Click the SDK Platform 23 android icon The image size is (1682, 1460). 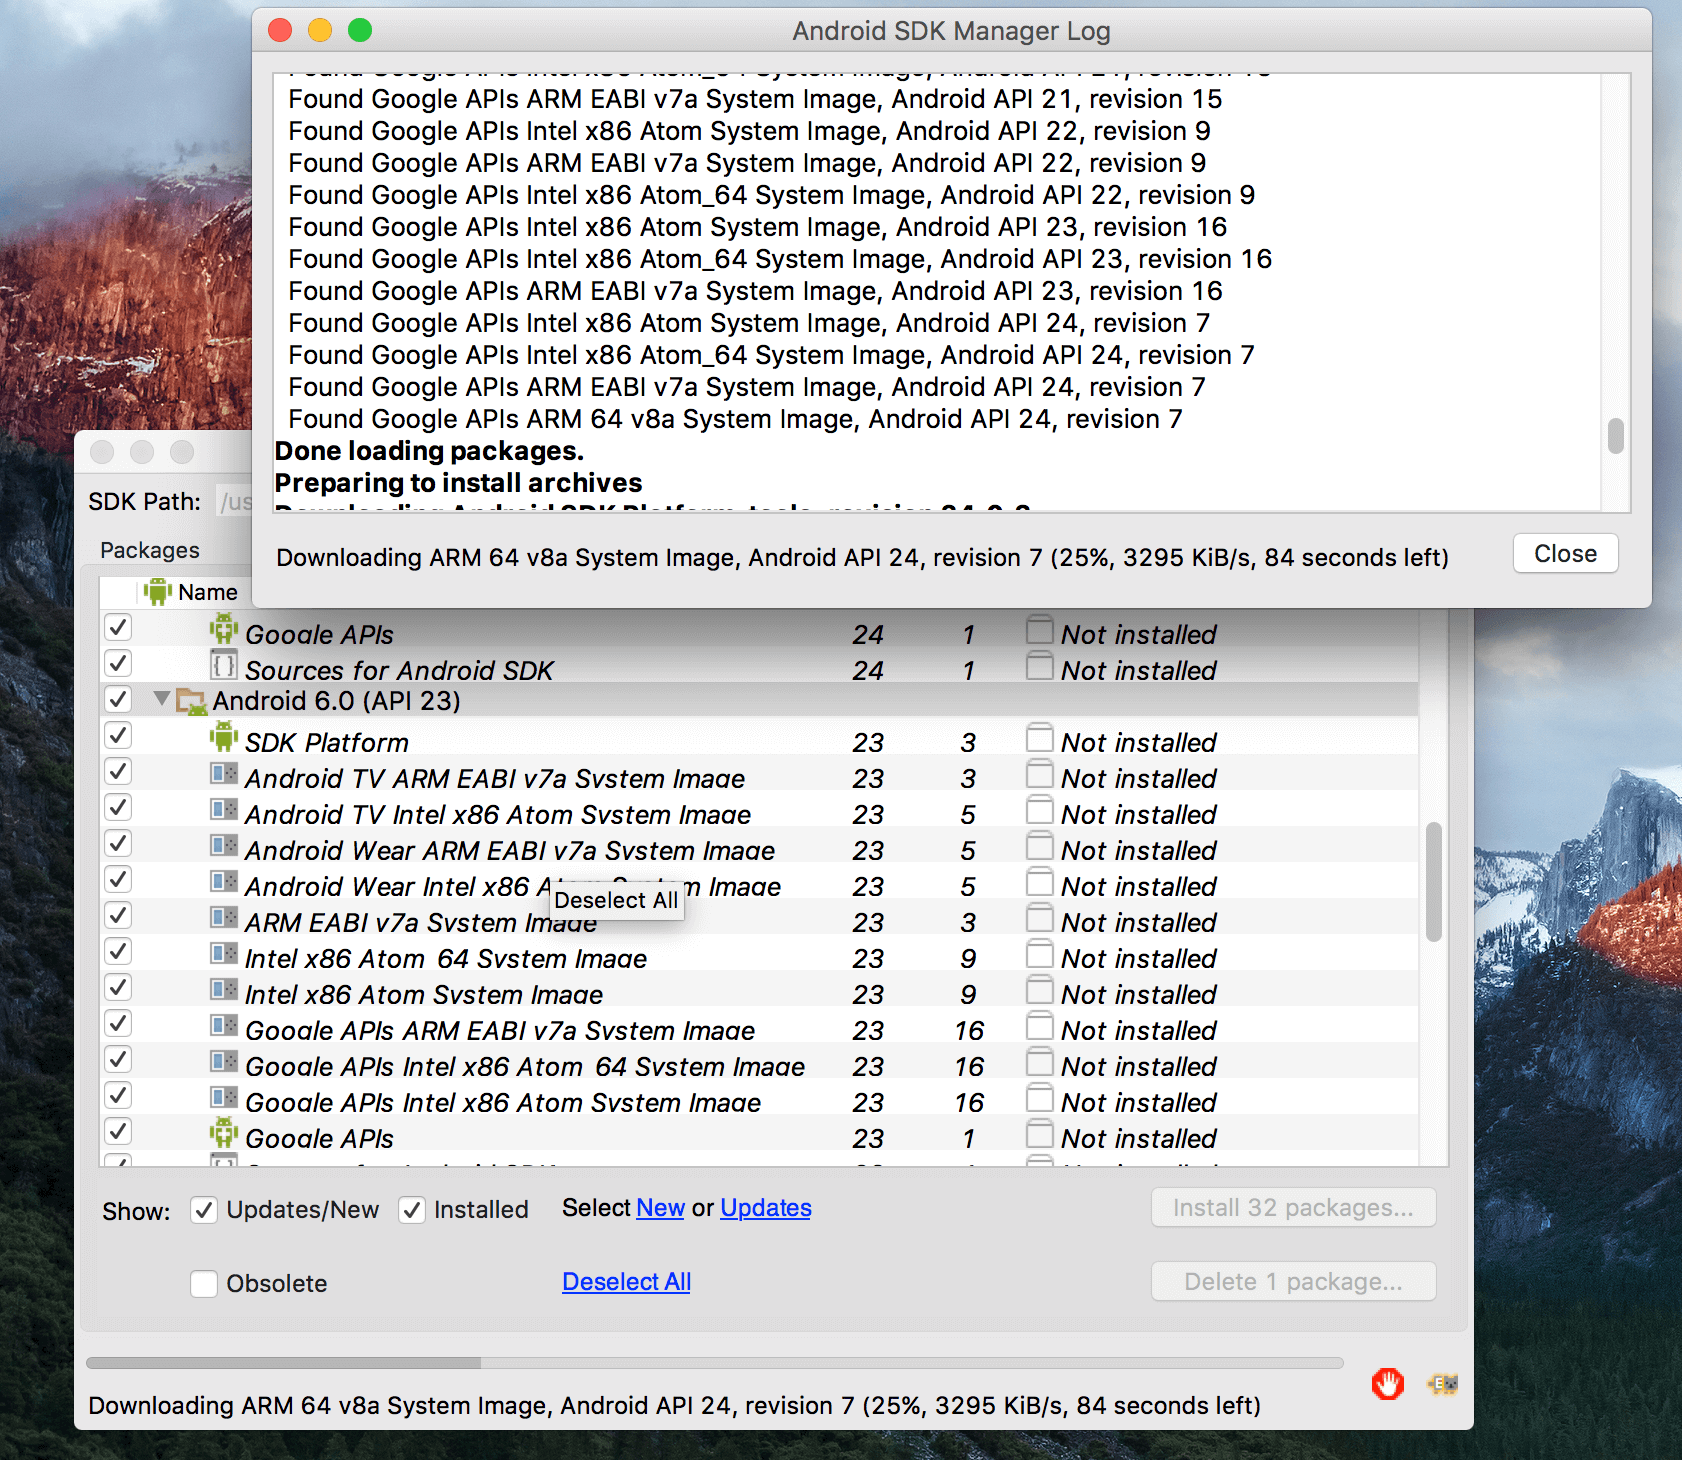pyautogui.click(x=224, y=738)
